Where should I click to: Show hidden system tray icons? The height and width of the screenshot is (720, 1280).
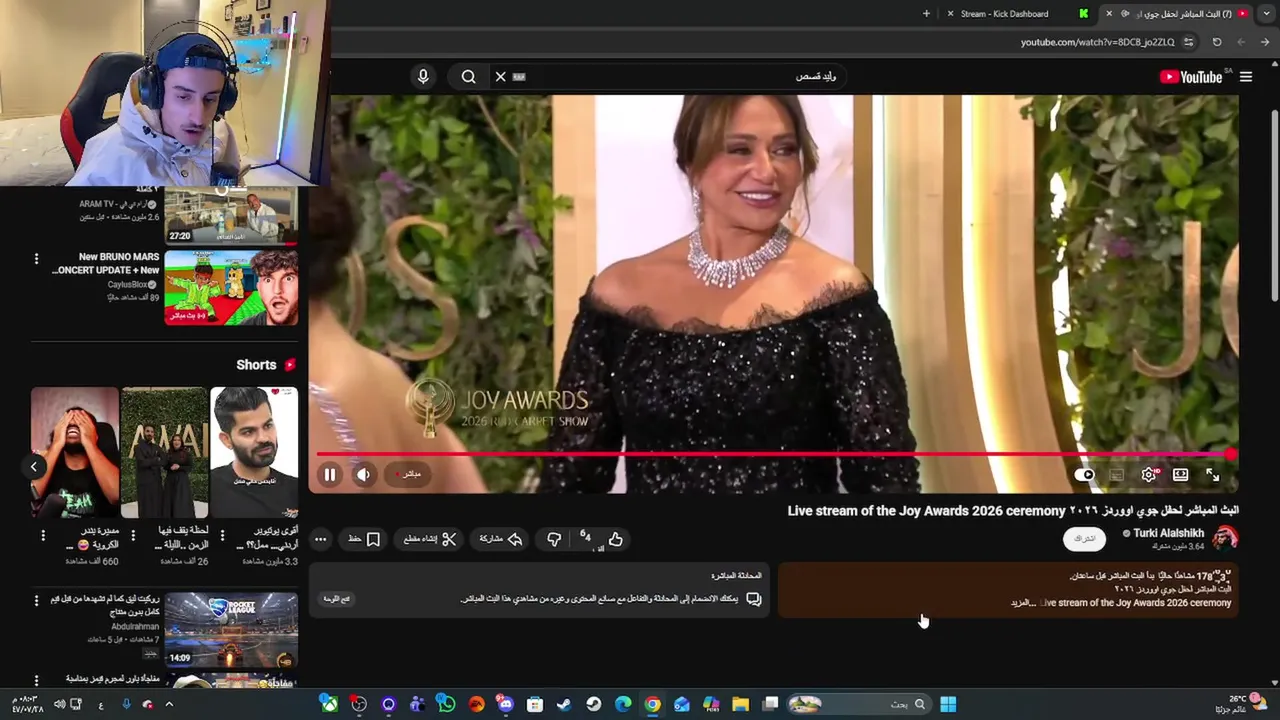click(x=169, y=704)
